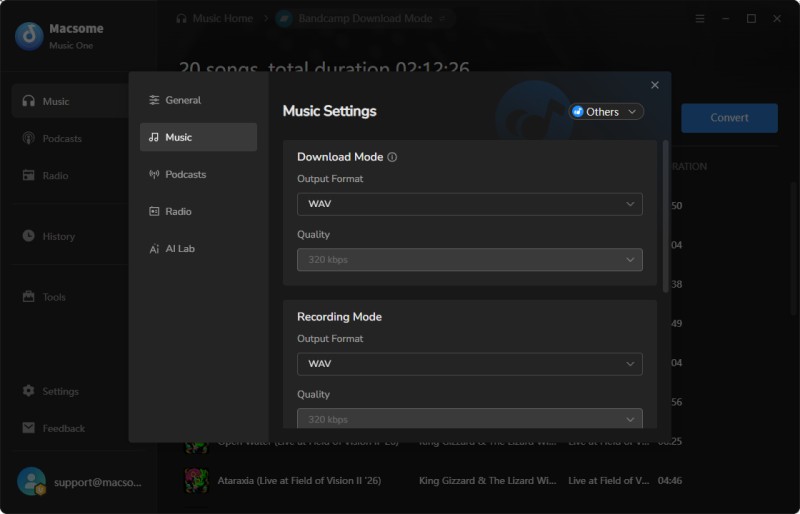Click the Music note icon in settings
The height and width of the screenshot is (514, 800).
point(154,137)
